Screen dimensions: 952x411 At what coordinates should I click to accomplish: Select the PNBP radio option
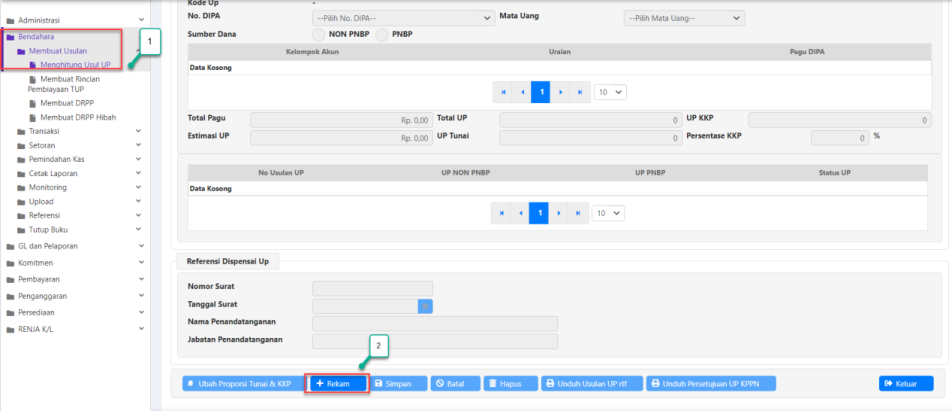382,34
